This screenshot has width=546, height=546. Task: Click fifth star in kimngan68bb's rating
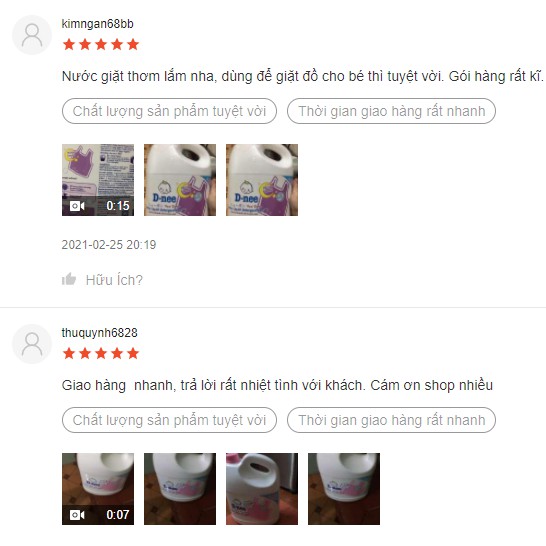(x=133, y=45)
